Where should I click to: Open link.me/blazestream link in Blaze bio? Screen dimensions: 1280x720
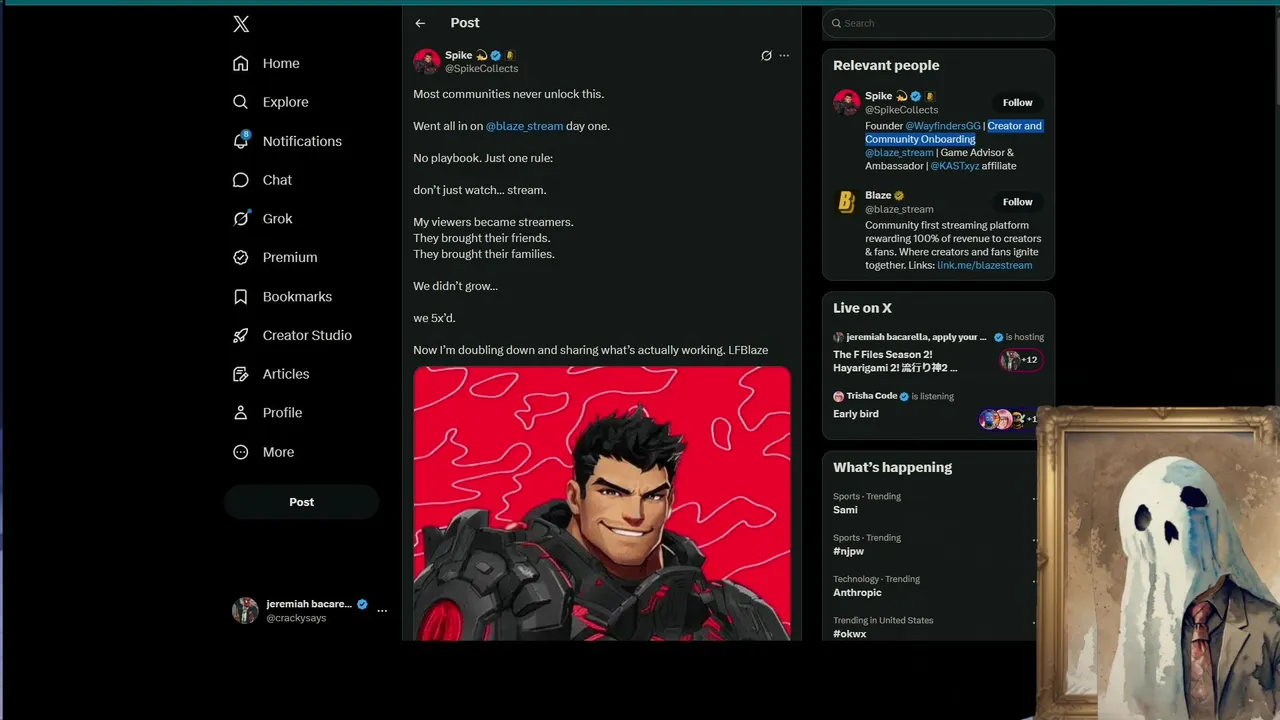pyautogui.click(x=984, y=266)
